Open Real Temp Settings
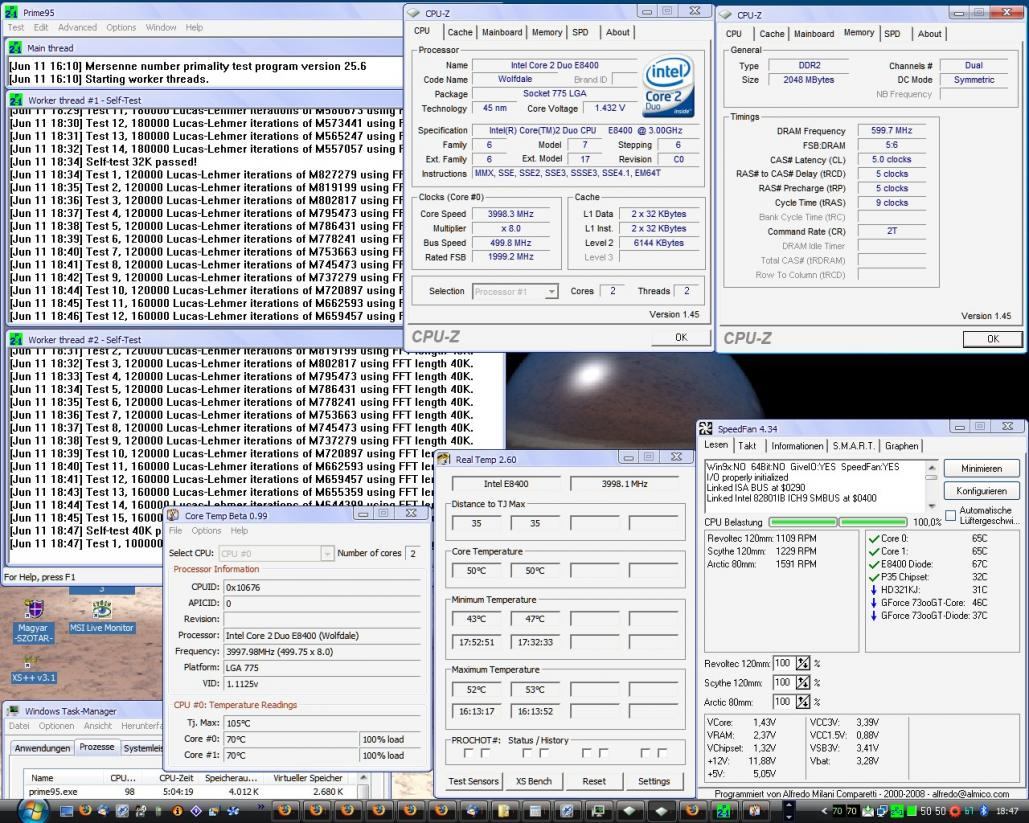 click(x=654, y=781)
